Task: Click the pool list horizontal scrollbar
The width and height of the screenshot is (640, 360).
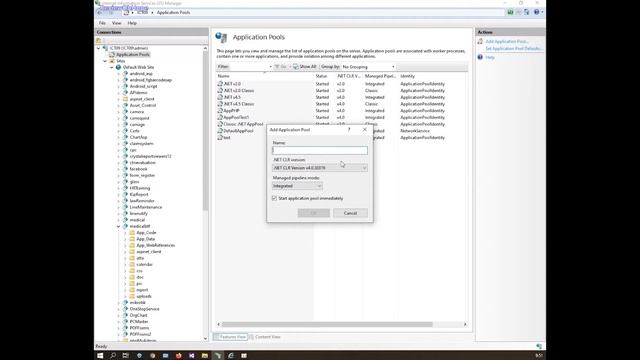Action: point(327,324)
